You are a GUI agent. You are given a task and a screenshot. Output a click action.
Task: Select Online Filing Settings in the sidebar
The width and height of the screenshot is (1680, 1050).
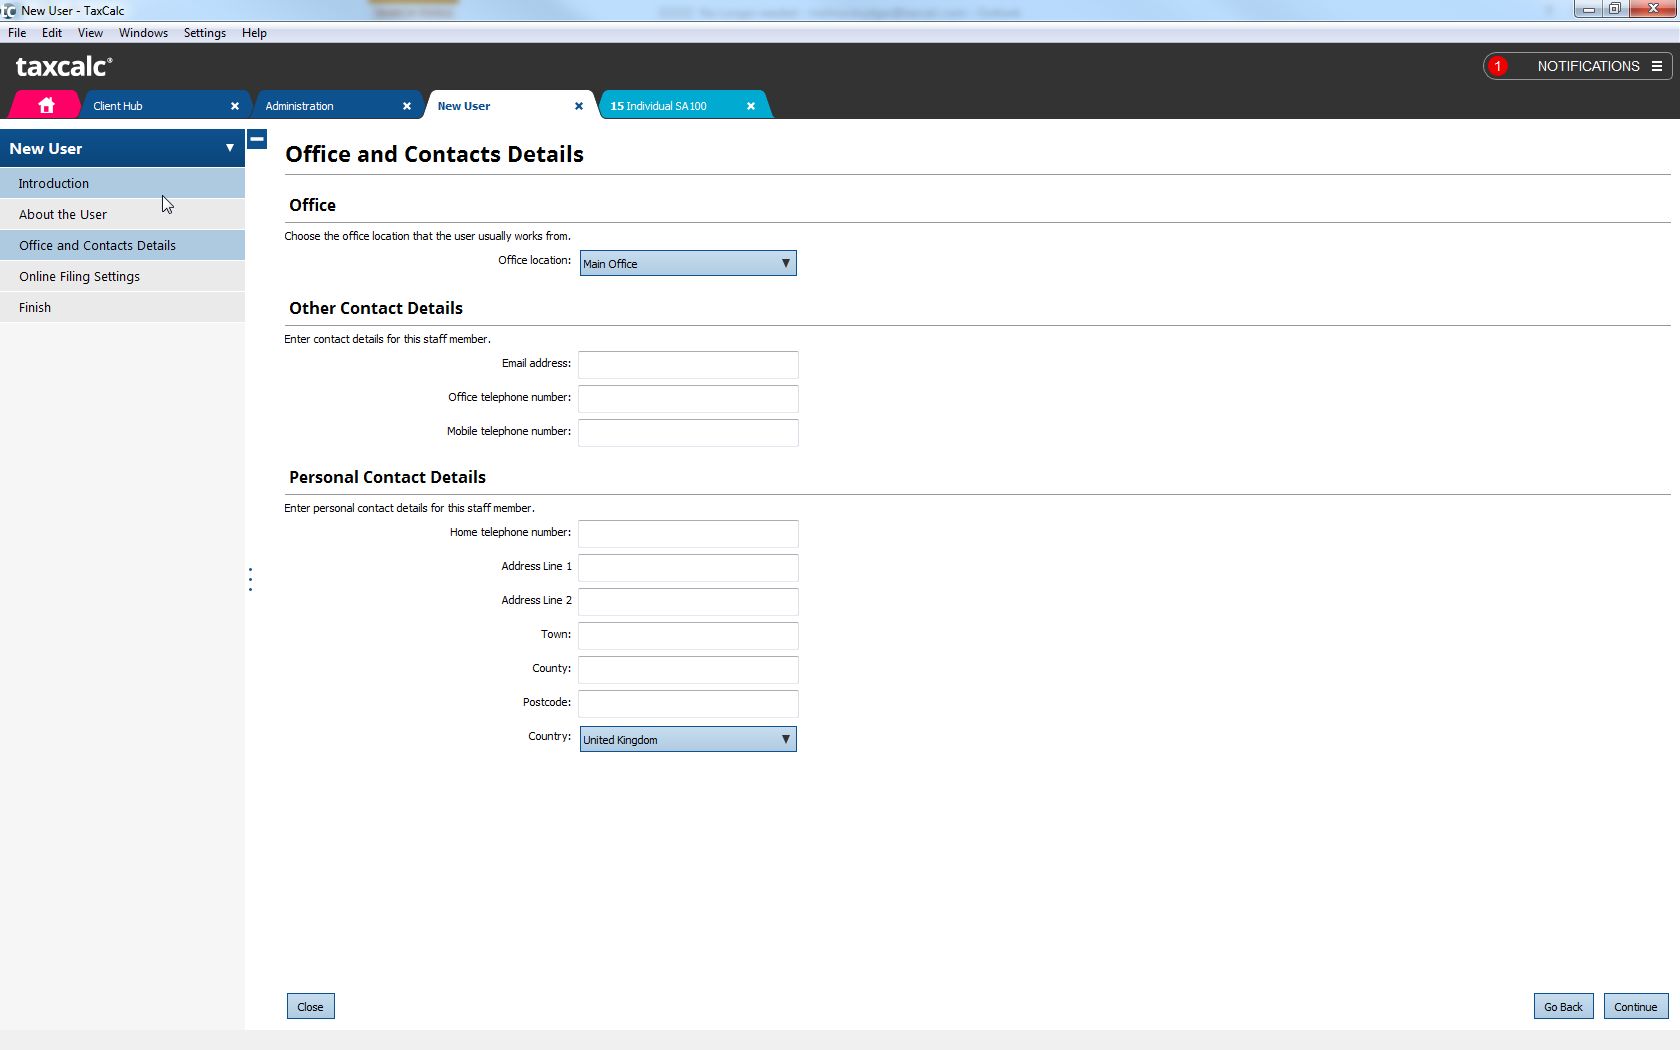(80, 276)
